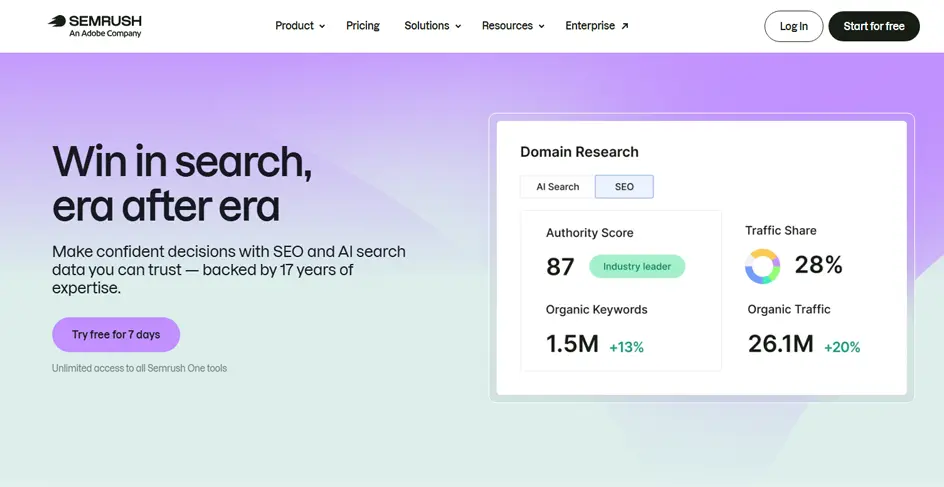Click the Authority Score value 87
Image resolution: width=944 pixels, height=487 pixels.
560,267
